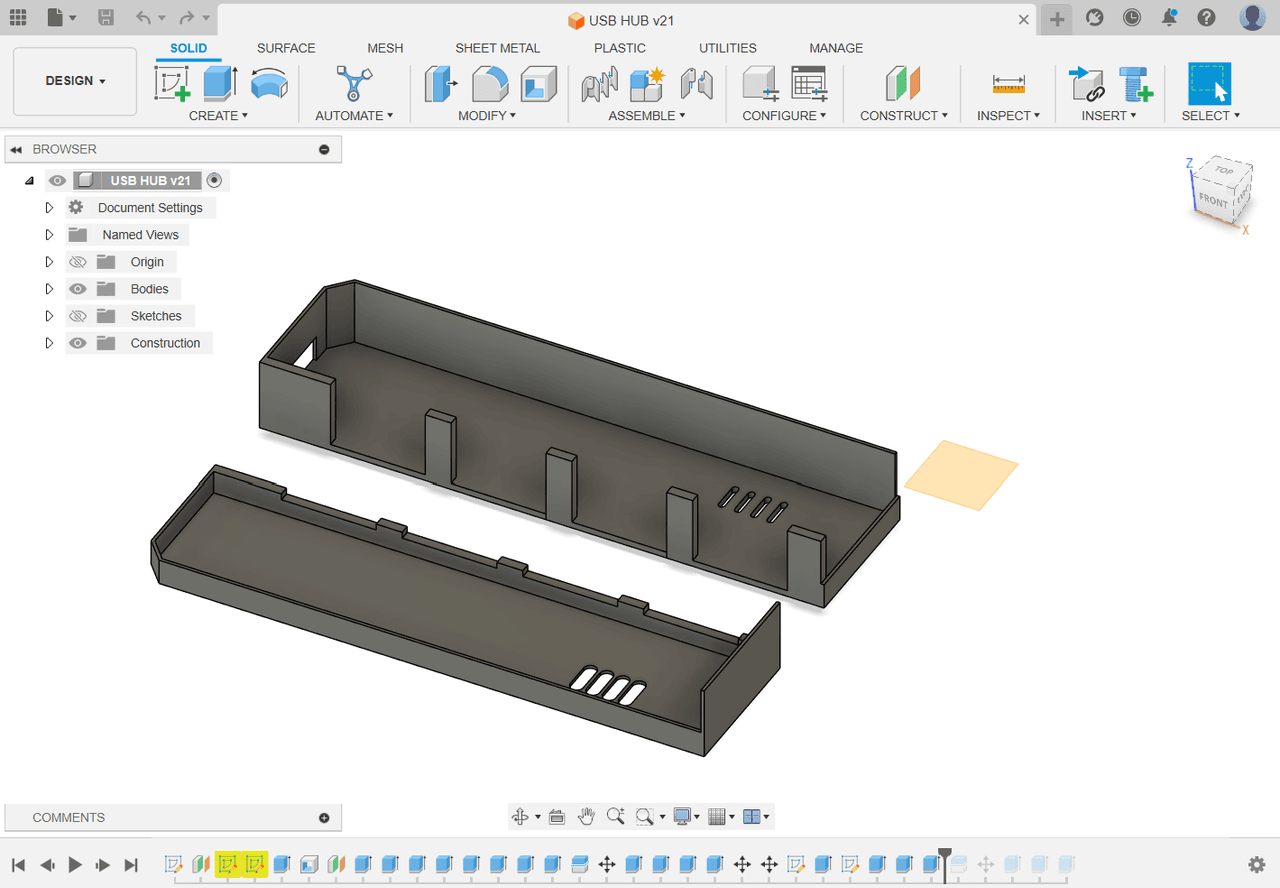The width and height of the screenshot is (1280, 888).
Task: Expand the Document Settings node
Action: tap(49, 208)
